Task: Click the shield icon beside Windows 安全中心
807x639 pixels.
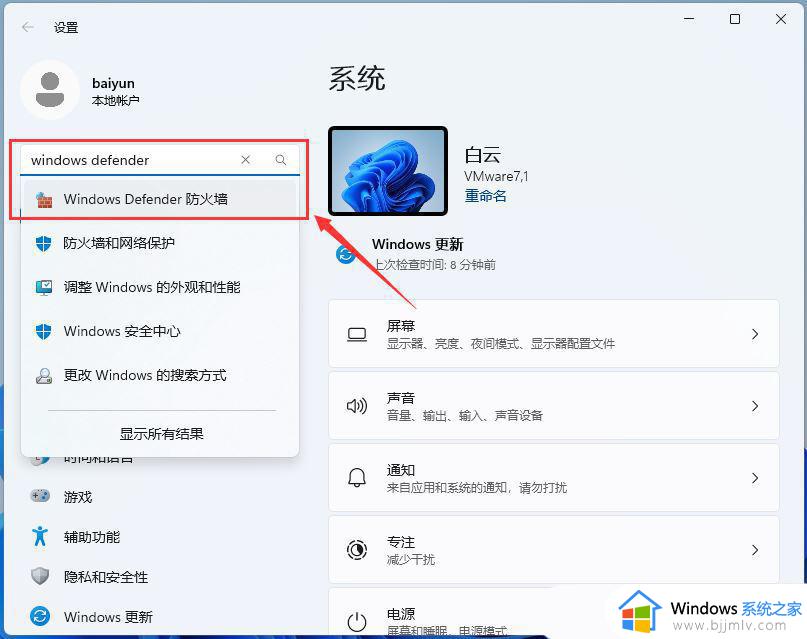Action: [44, 331]
